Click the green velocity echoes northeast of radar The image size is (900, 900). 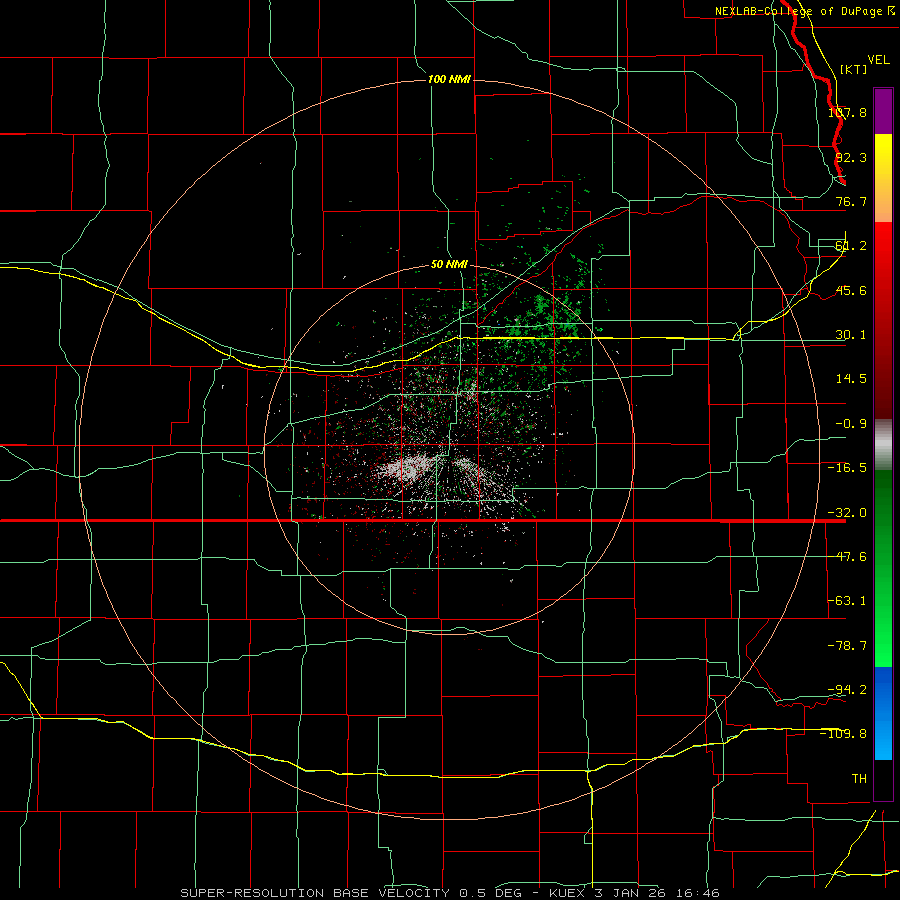point(542,321)
